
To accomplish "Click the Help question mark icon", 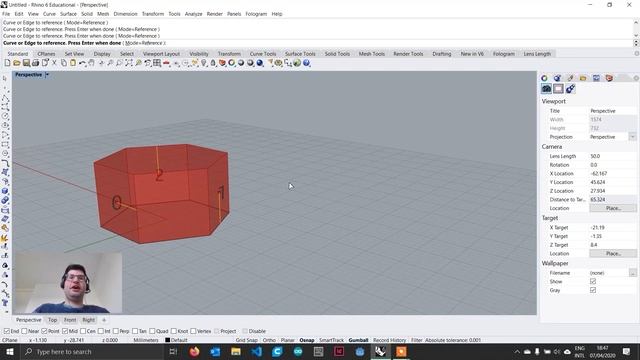I will 307,63.
